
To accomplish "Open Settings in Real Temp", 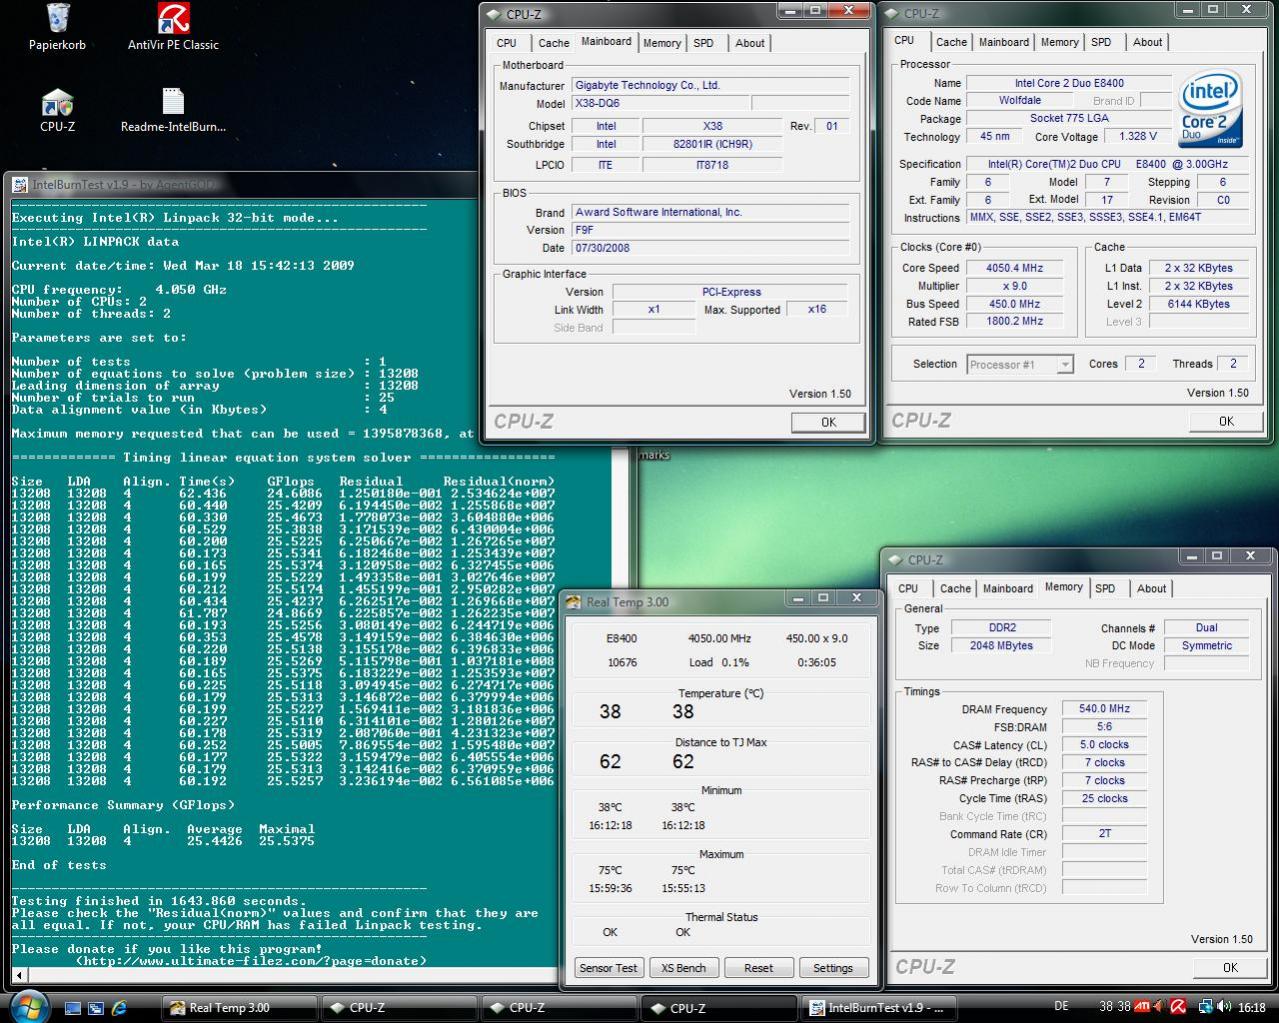I will 833,968.
